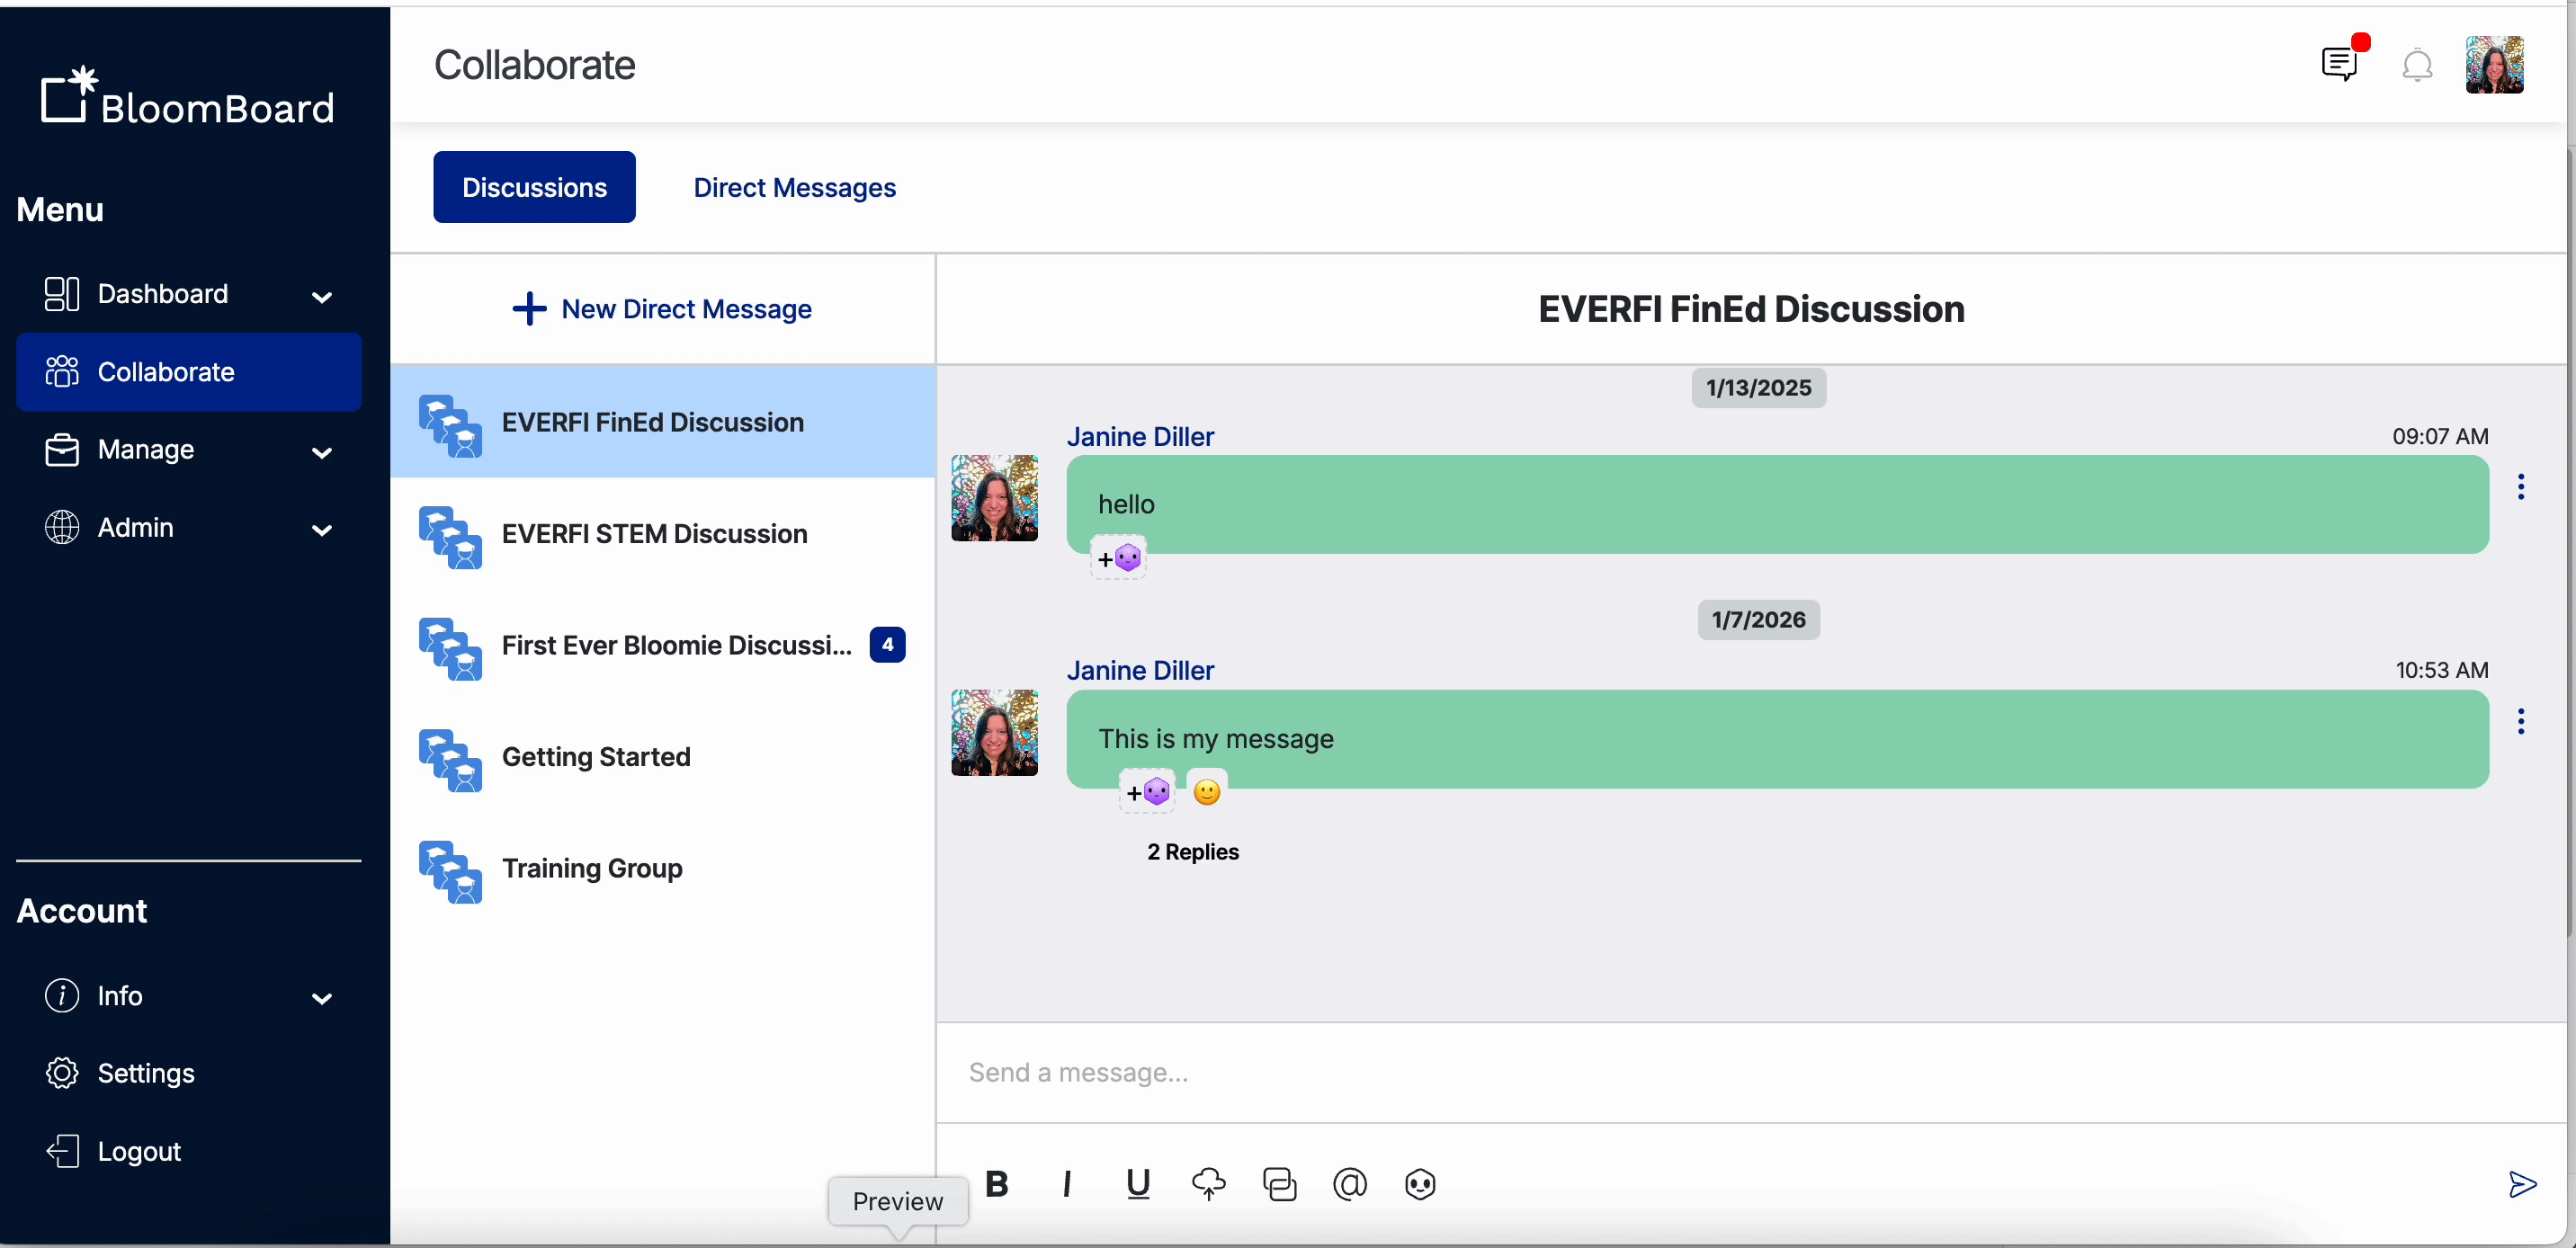Viewport: 2576px width, 1248px height.
Task: Click the 09:07 AM timestamp
Action: pyautogui.click(x=2440, y=437)
